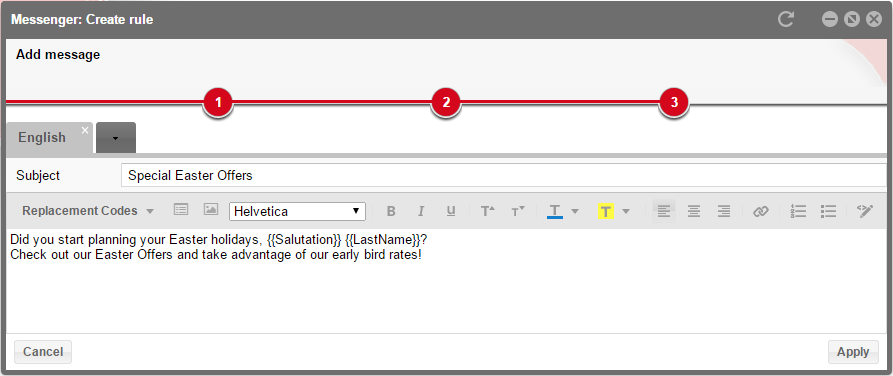Apply bulleted list formatting
The width and height of the screenshot is (893, 376).
(828, 211)
